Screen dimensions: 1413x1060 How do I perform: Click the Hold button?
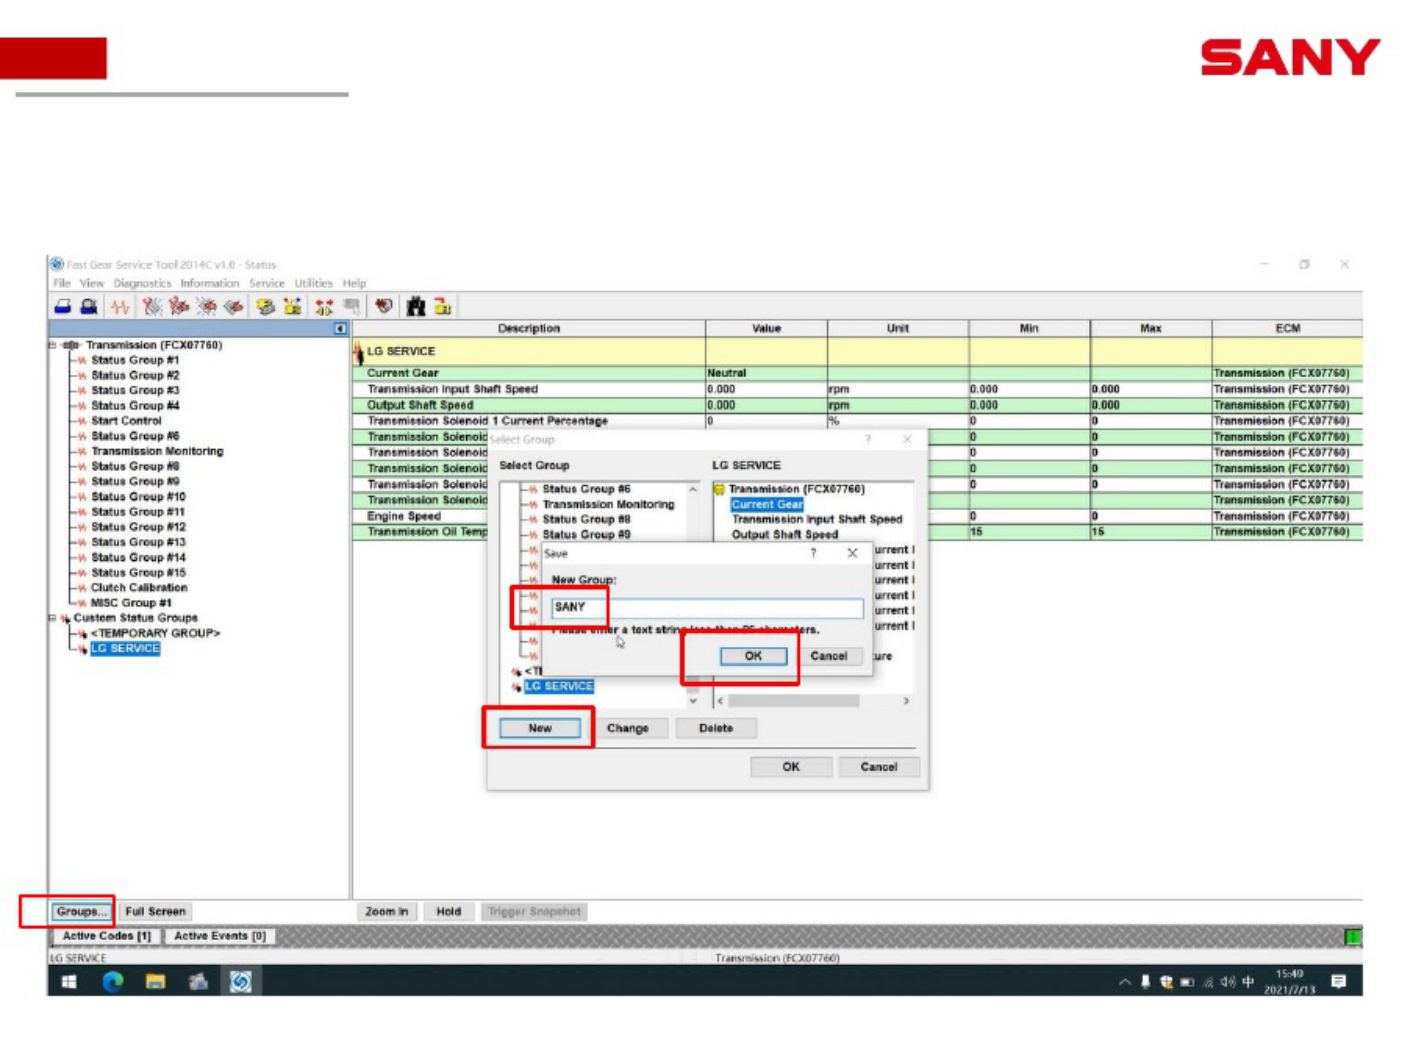(449, 911)
